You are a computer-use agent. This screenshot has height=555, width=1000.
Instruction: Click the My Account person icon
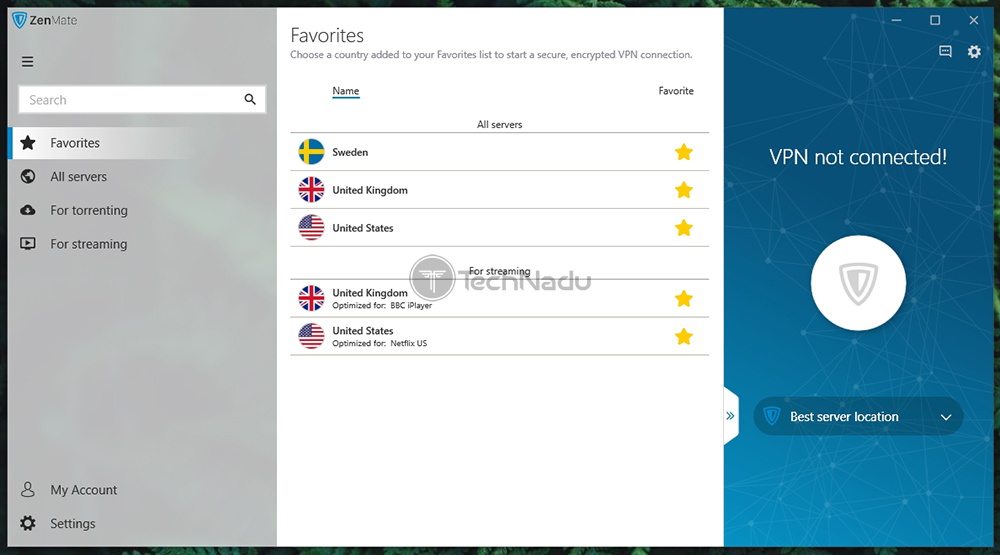(28, 489)
